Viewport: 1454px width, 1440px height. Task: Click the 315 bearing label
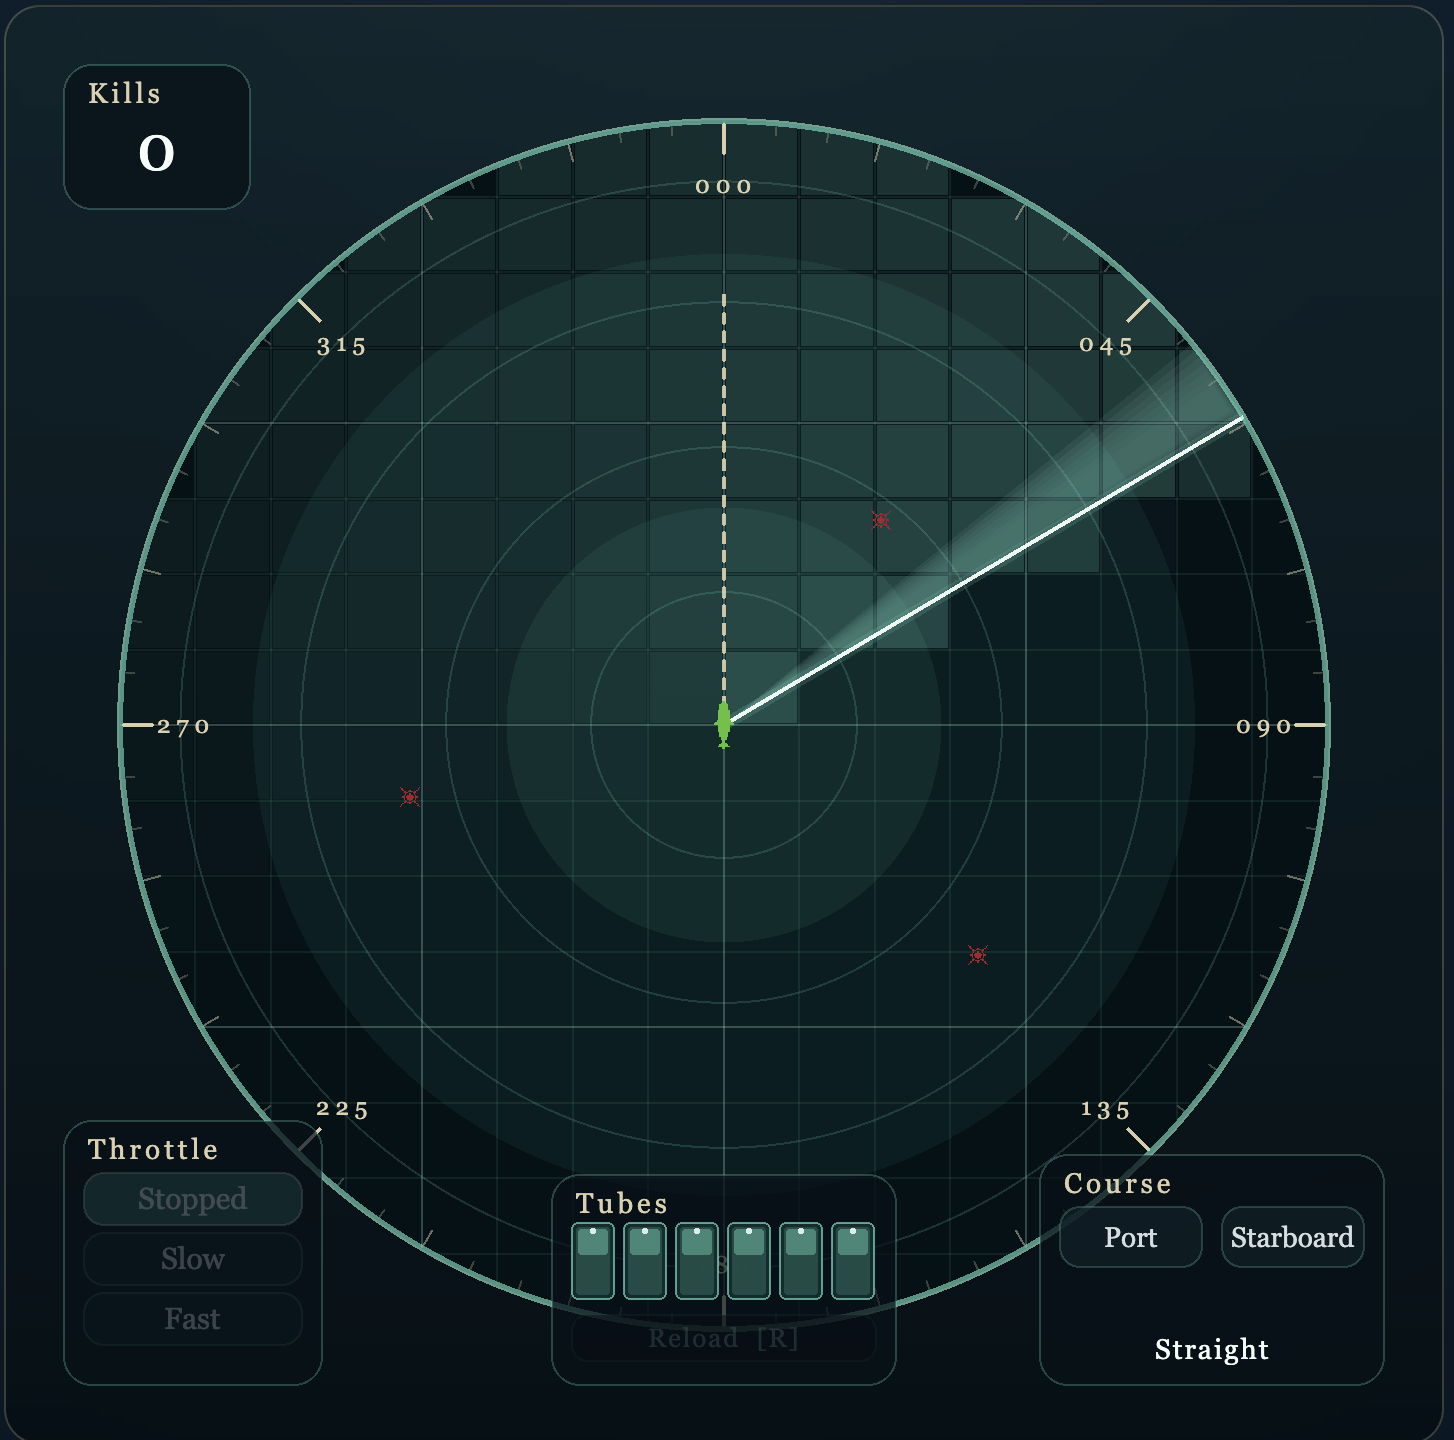point(342,346)
